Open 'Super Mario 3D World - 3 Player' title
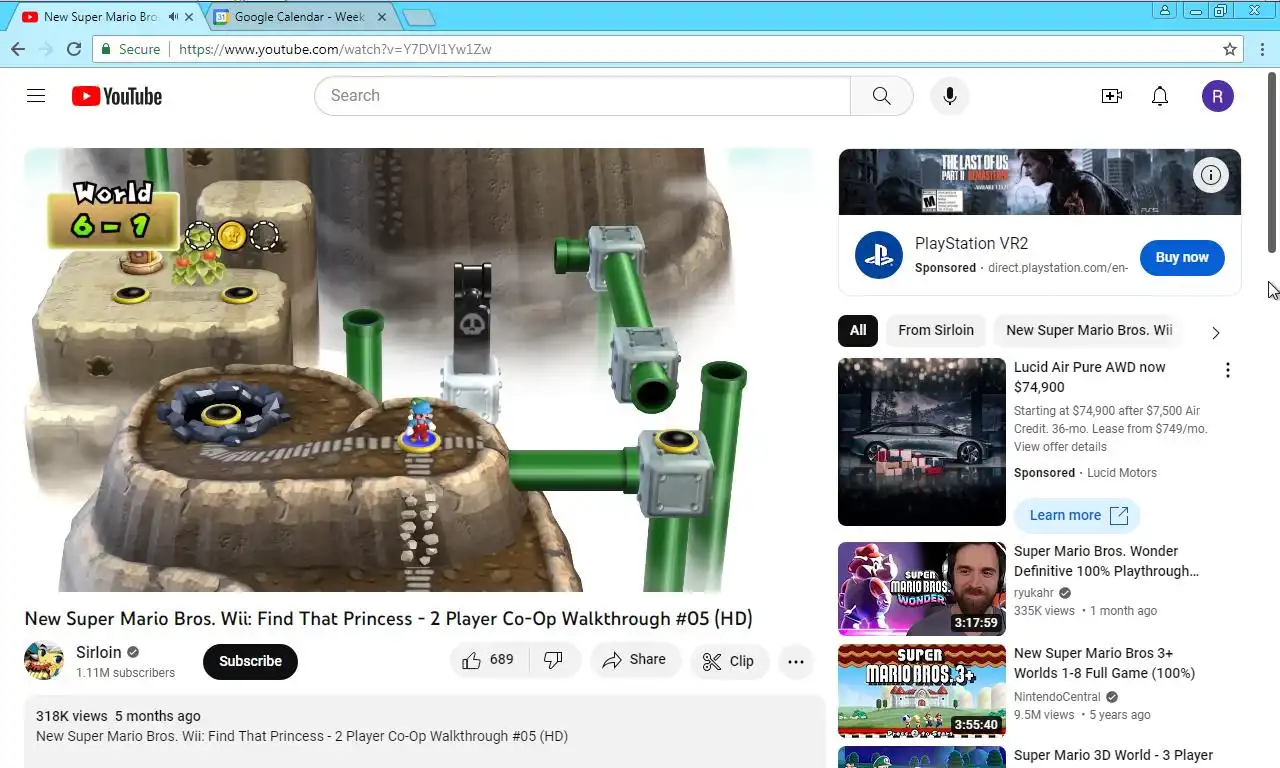 [x=1113, y=755]
